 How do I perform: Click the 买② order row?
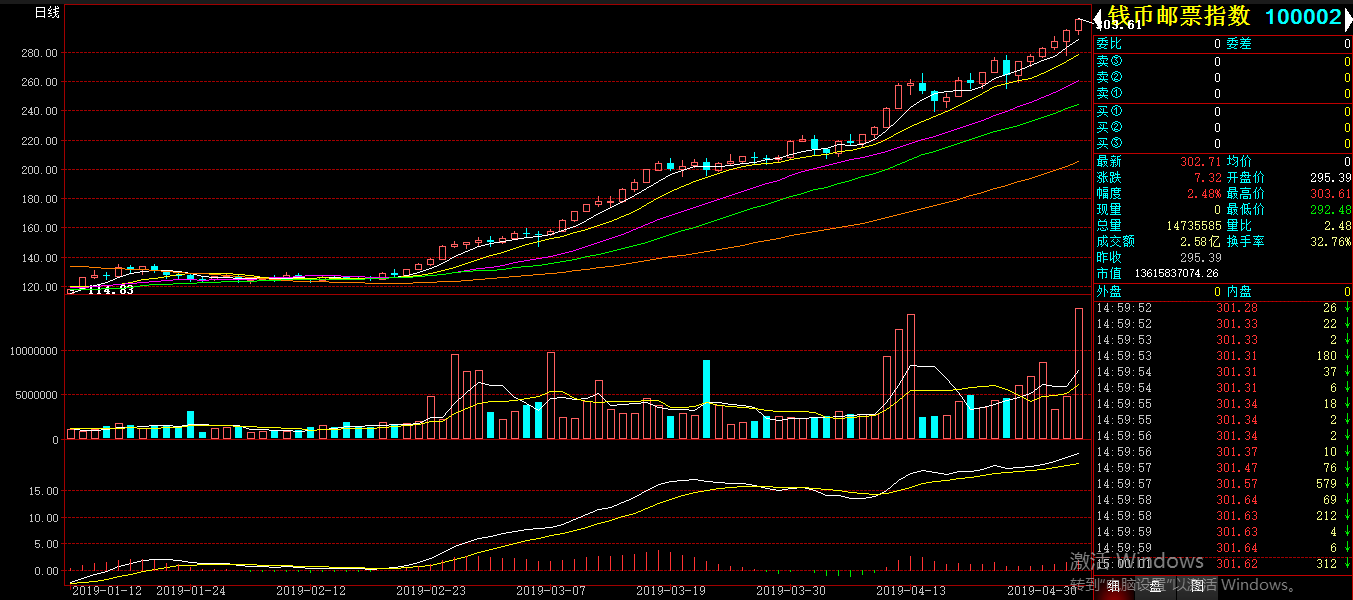pos(1223,127)
